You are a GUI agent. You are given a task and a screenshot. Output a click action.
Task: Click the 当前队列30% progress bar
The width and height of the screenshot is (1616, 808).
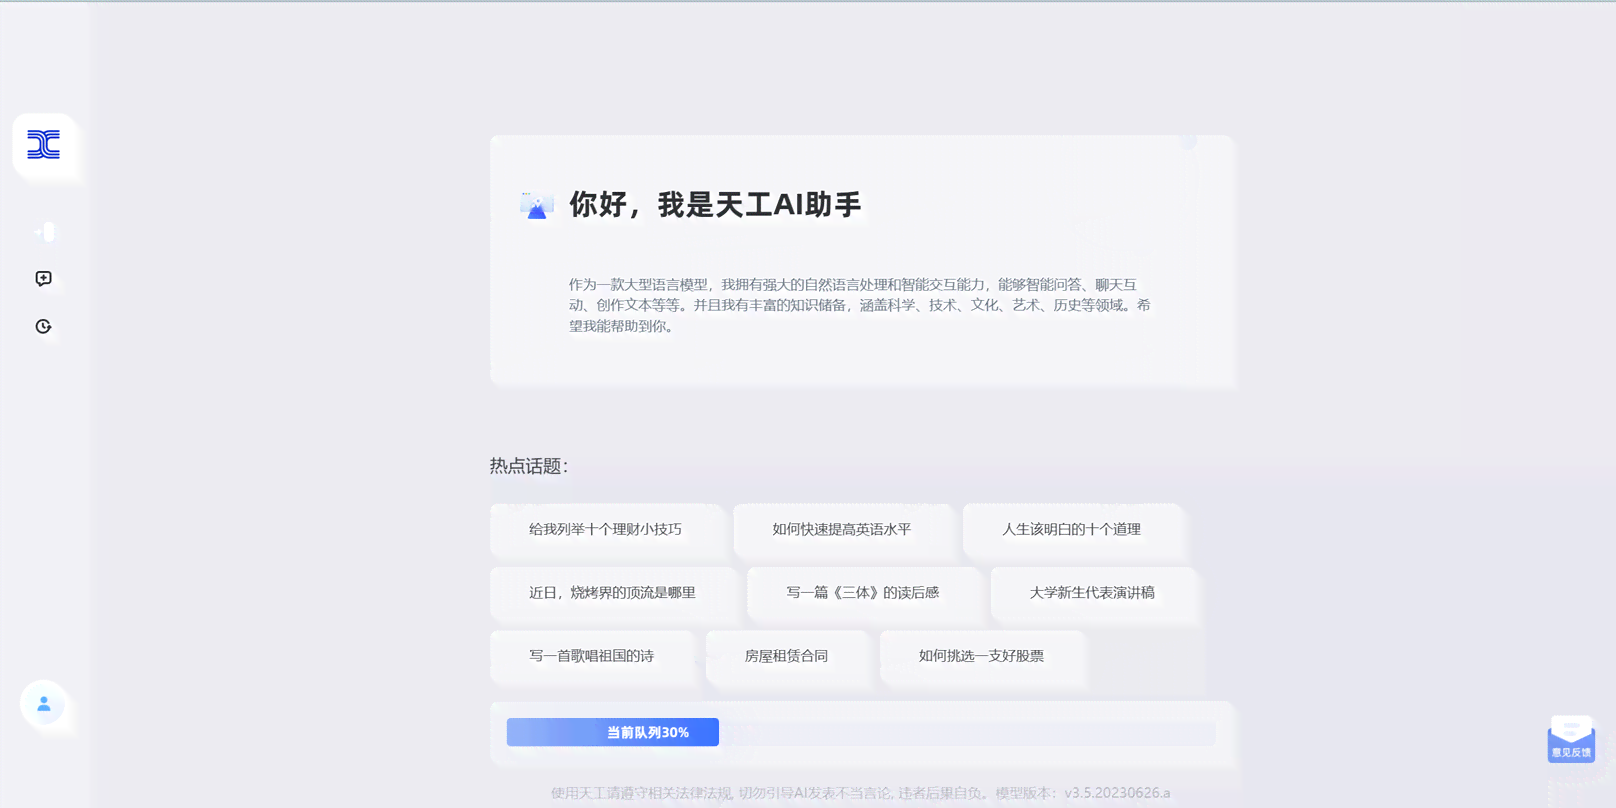pos(612,732)
